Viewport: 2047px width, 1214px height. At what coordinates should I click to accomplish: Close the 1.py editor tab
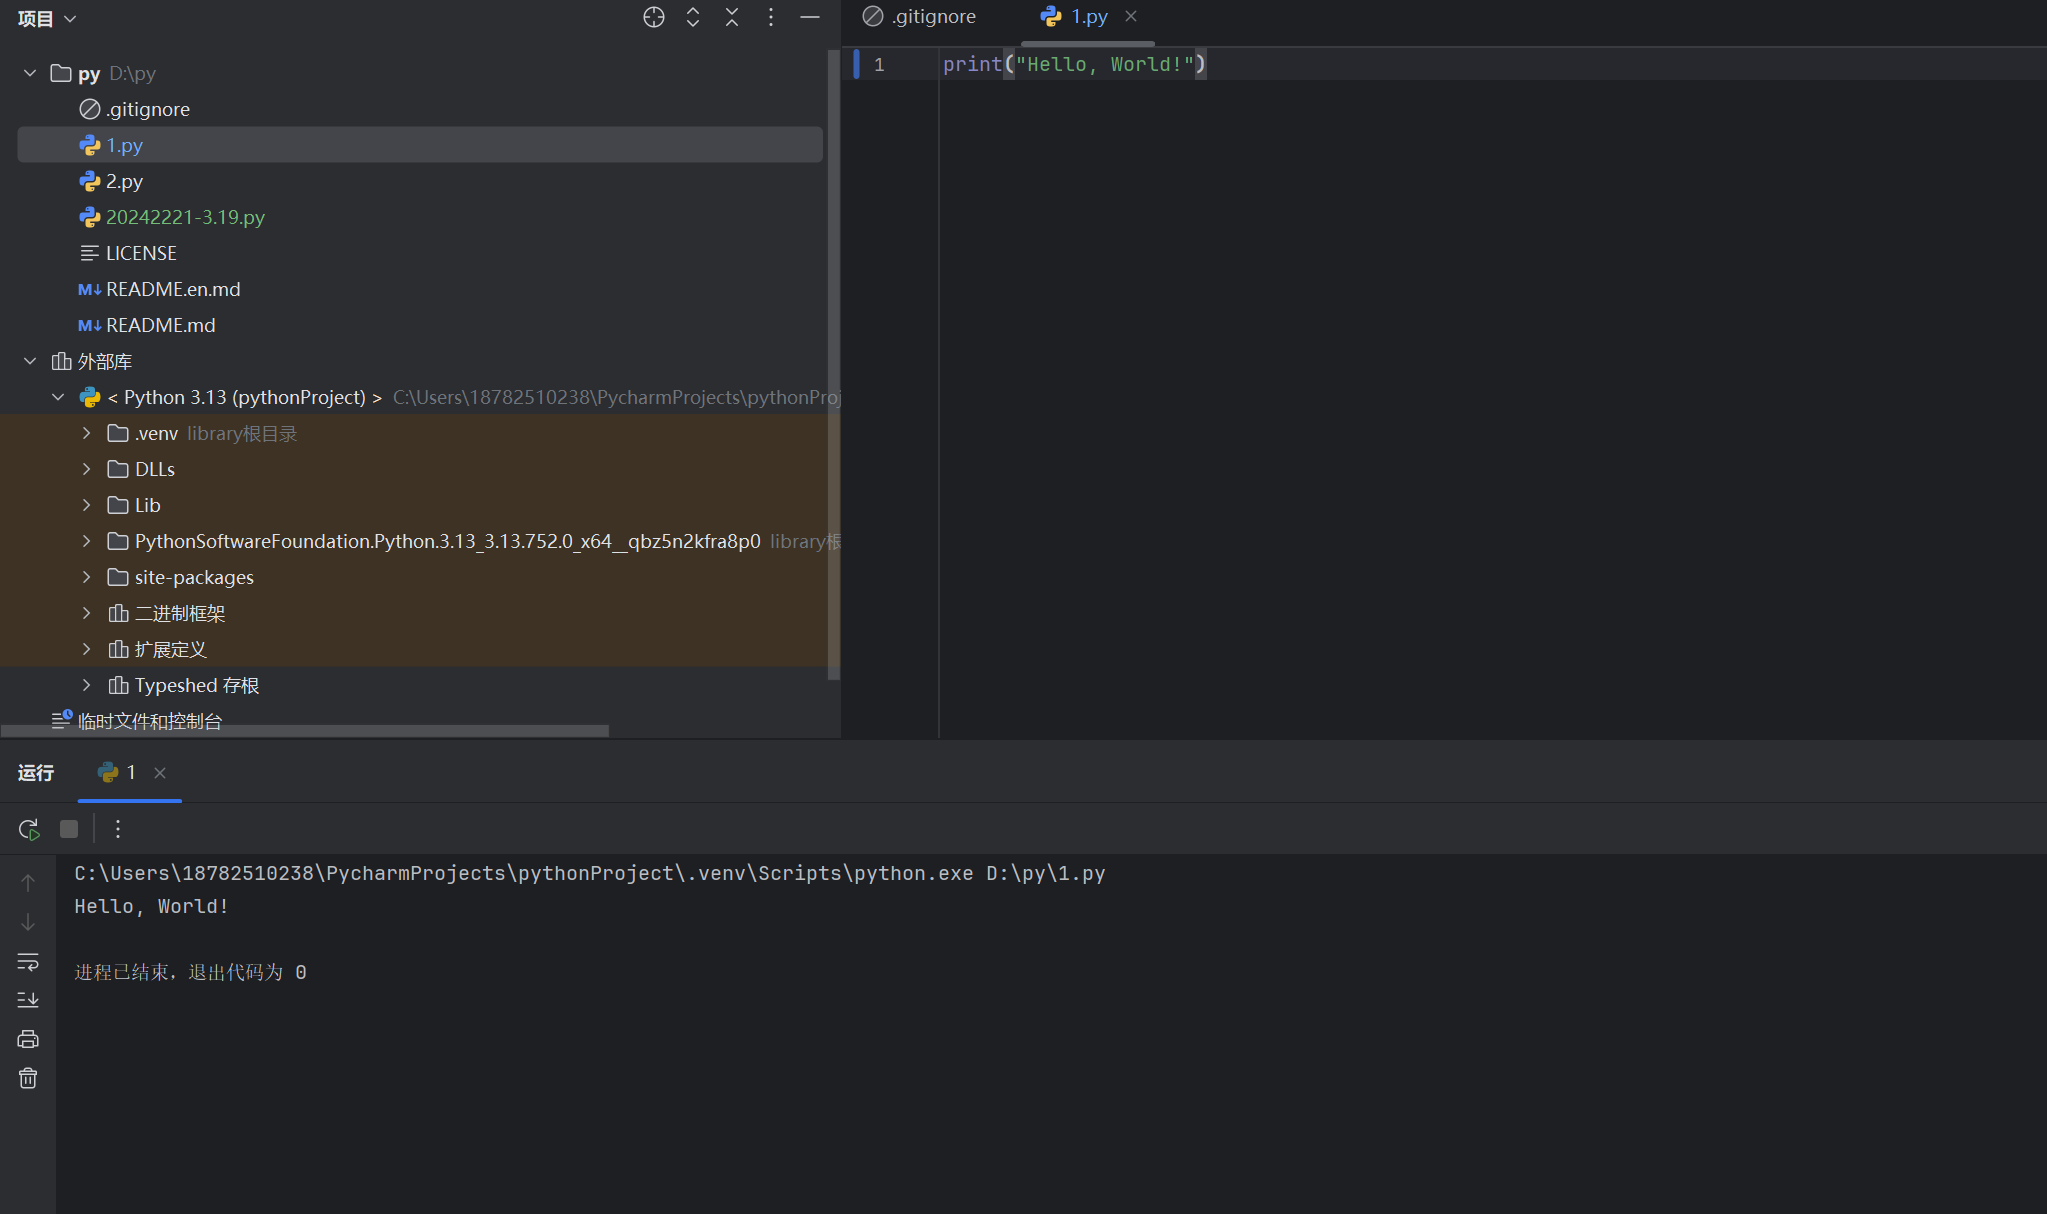[1131, 16]
